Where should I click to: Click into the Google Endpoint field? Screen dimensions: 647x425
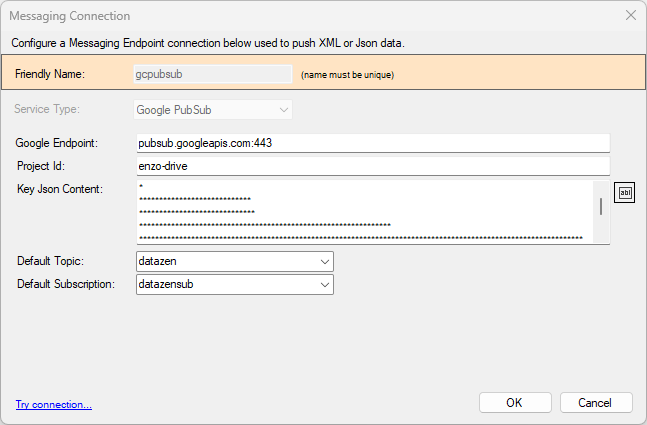click(x=373, y=143)
